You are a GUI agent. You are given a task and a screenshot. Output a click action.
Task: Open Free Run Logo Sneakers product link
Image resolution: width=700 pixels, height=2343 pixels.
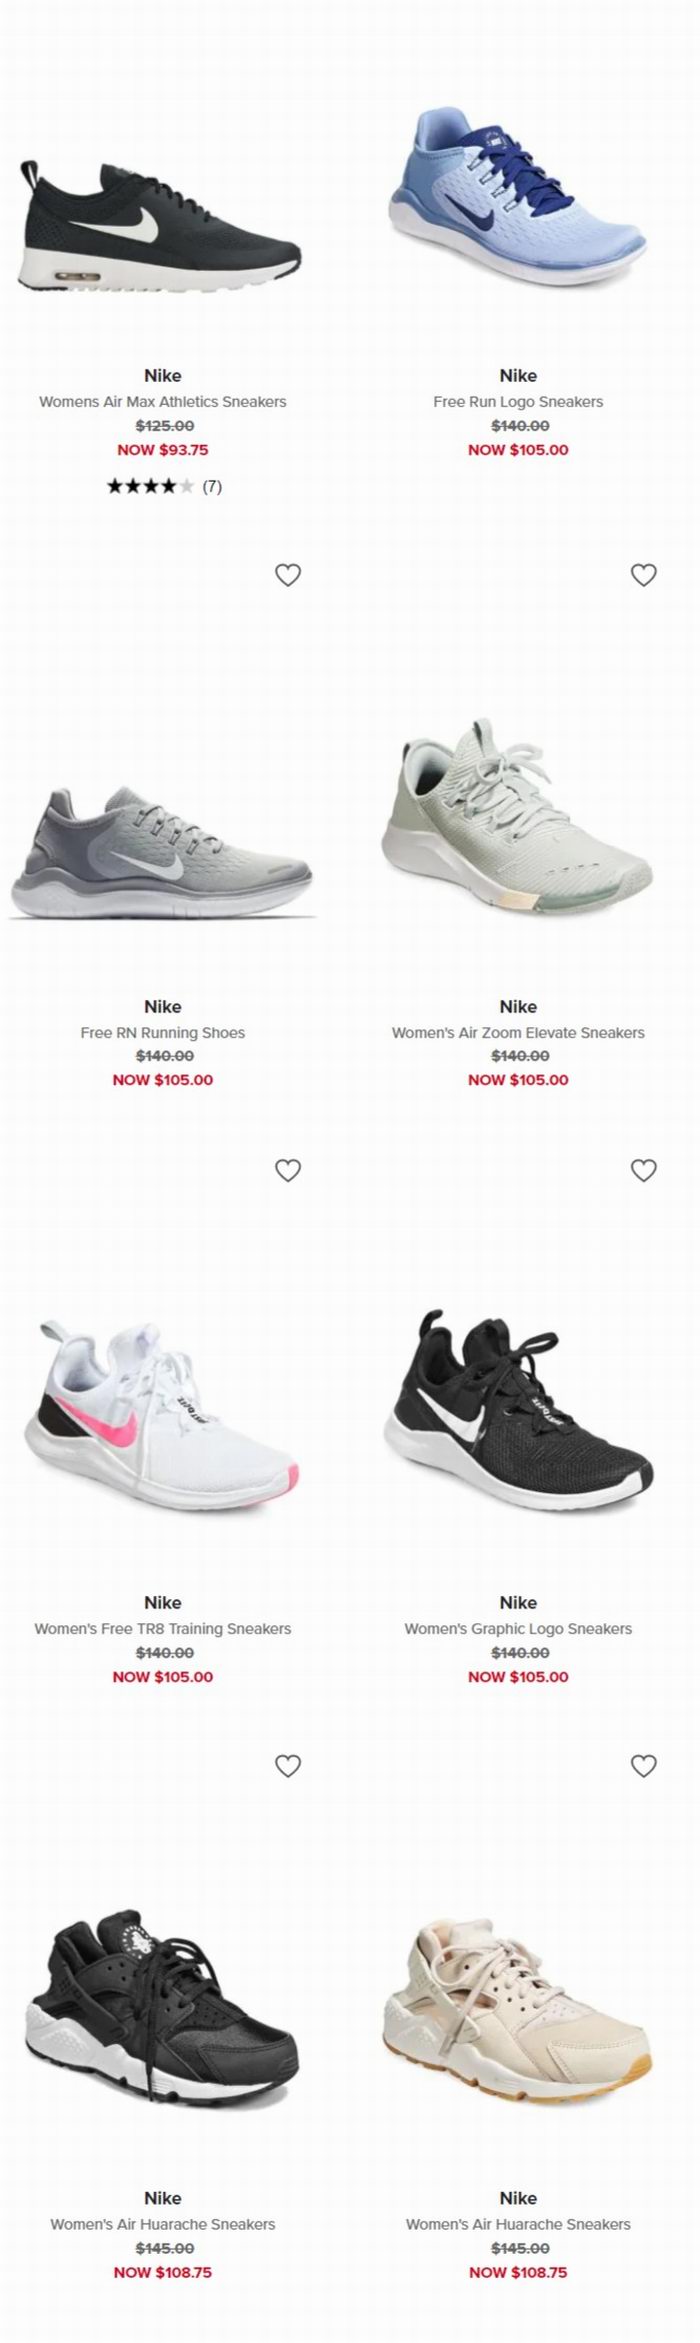click(x=518, y=402)
